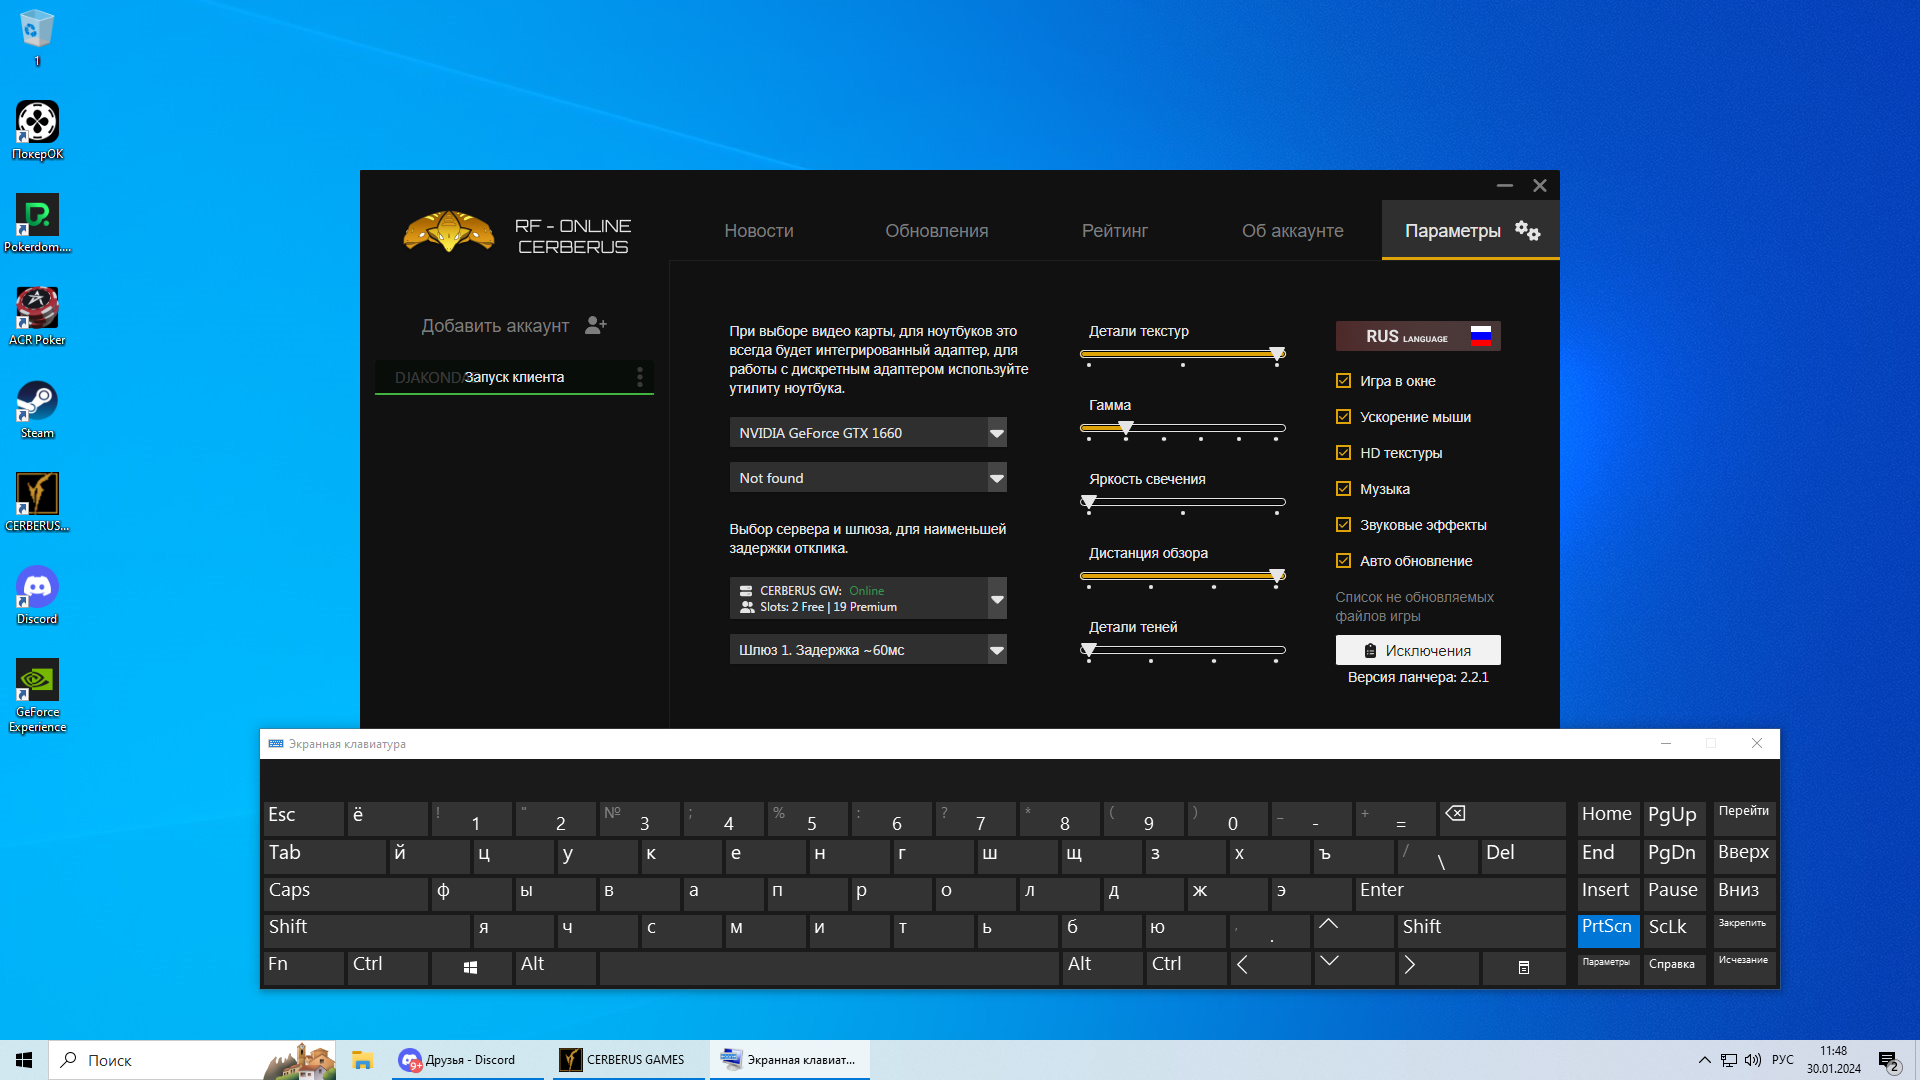Click the Запуск клиента account row
The width and height of the screenshot is (1920, 1080).
[514, 377]
